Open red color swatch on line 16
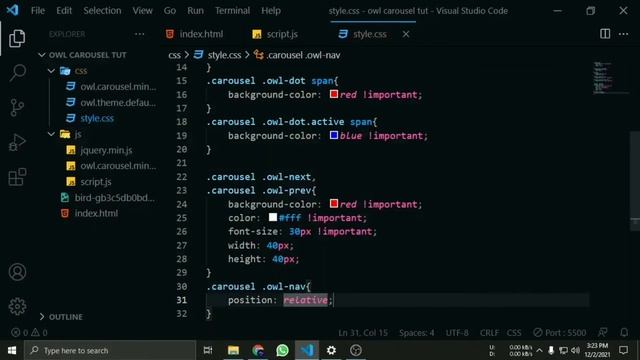The height and width of the screenshot is (360, 640). 334,94
